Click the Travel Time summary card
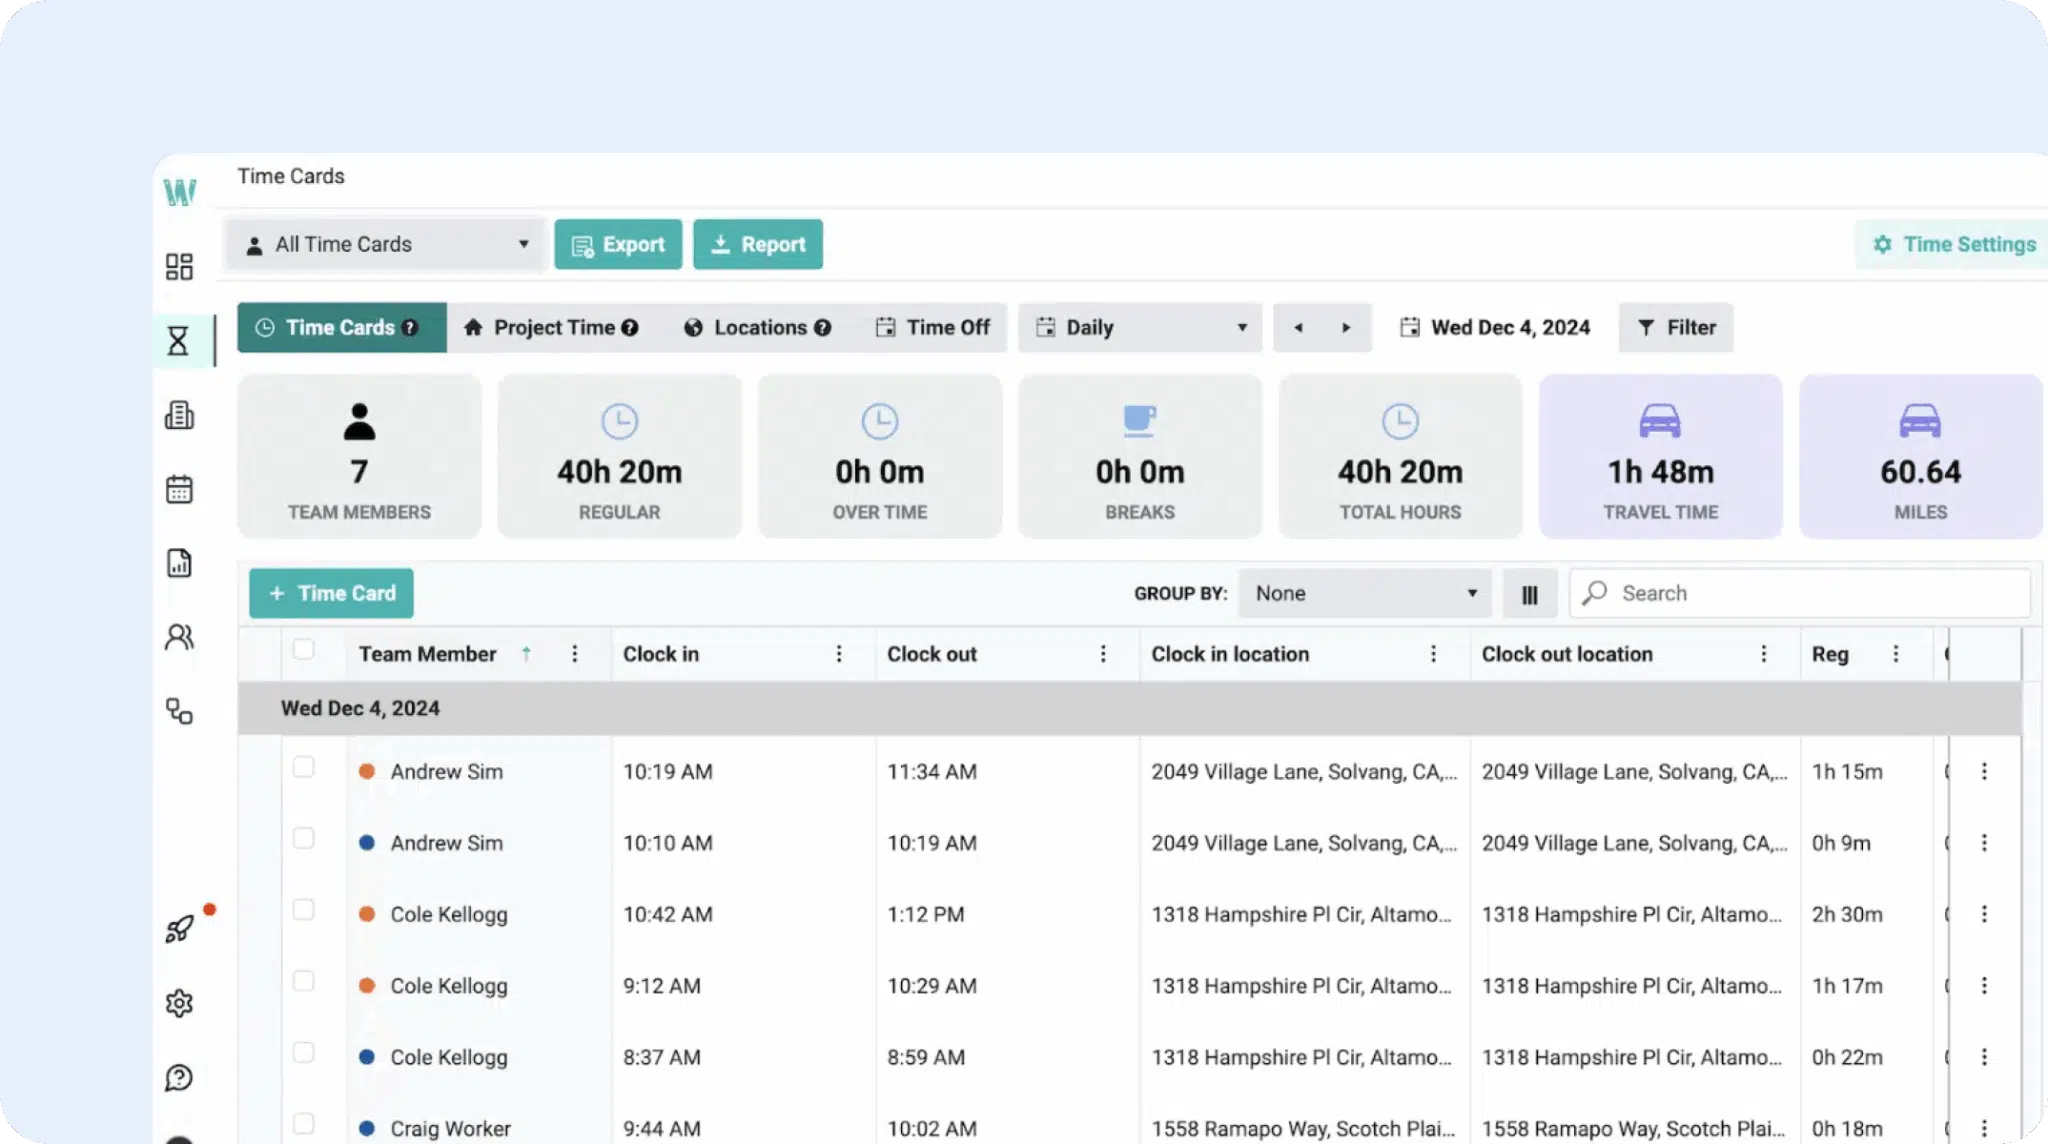This screenshot has height=1144, width=2048. coord(1661,457)
